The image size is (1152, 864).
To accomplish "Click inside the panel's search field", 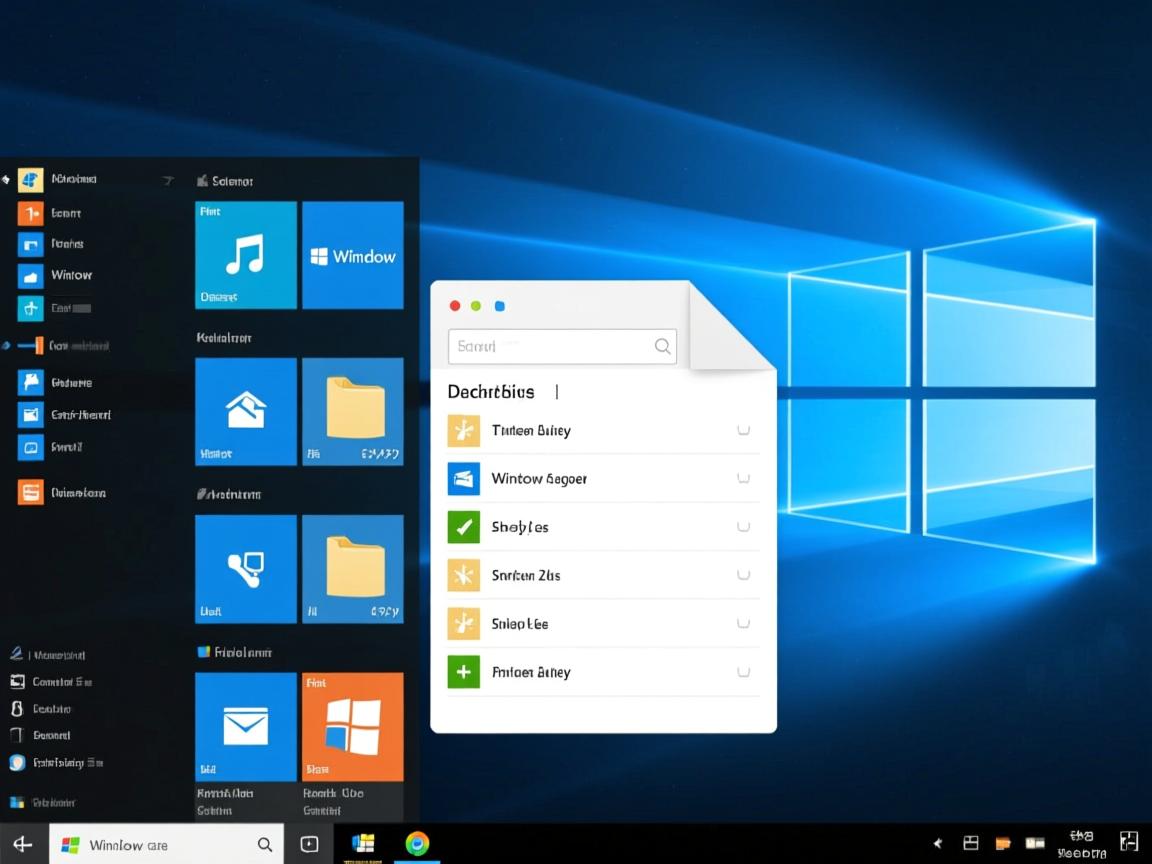I will click(x=550, y=346).
